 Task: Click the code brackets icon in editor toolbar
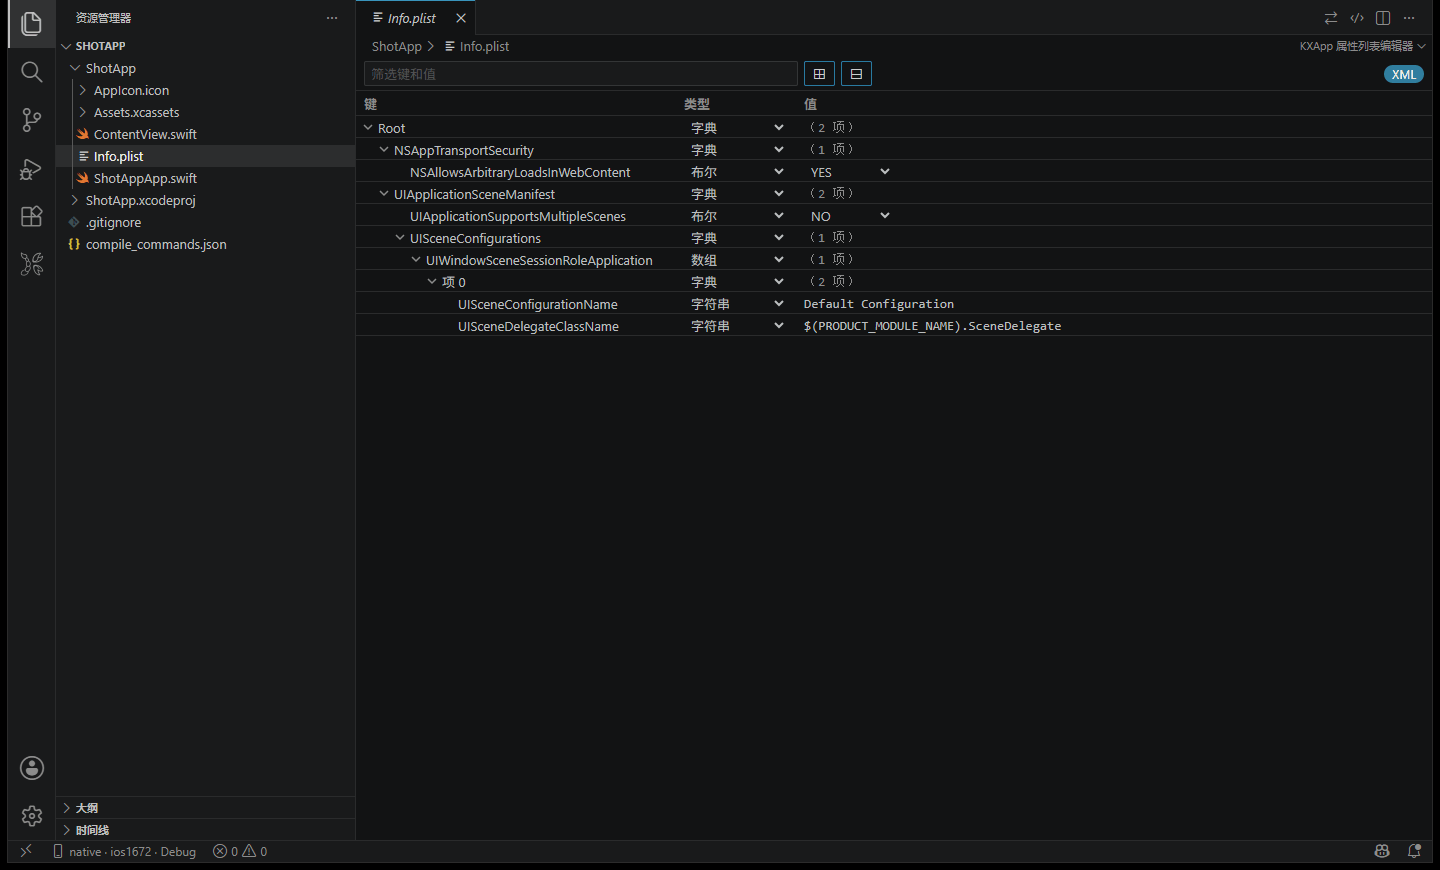click(1357, 18)
